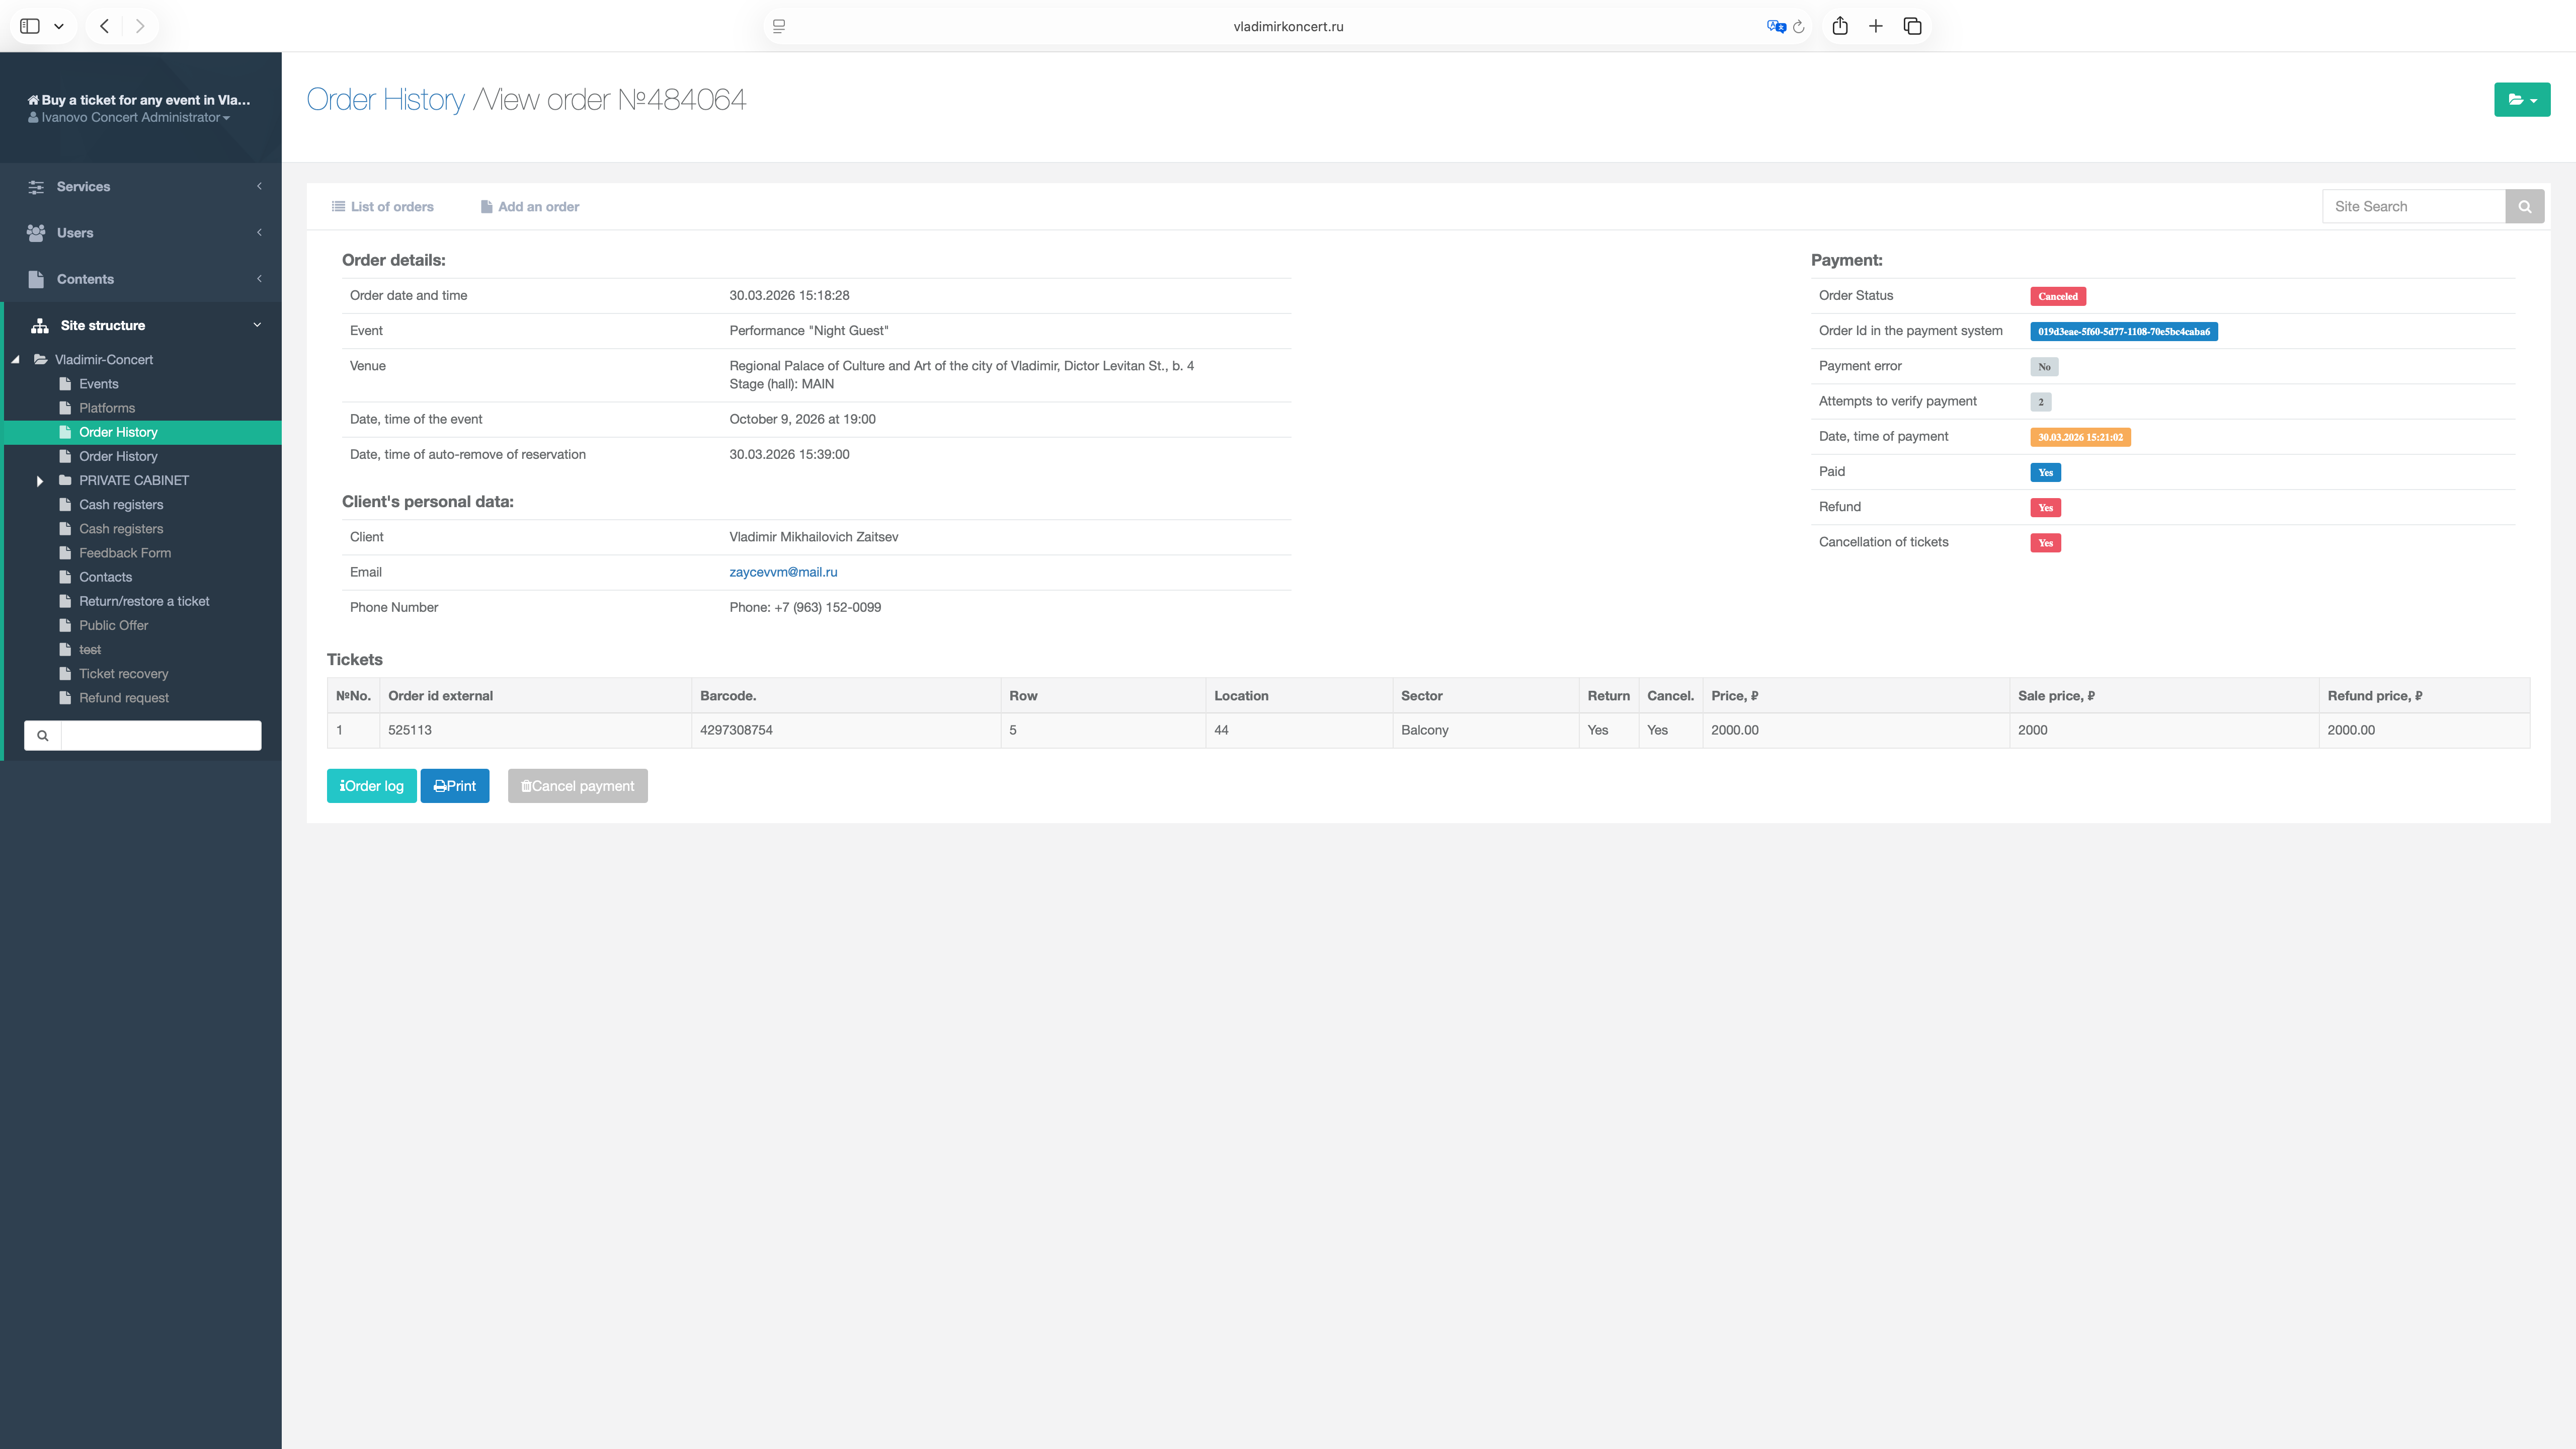
Task: Open Ivanovo Concert Administrator user dropdown
Action: point(130,118)
